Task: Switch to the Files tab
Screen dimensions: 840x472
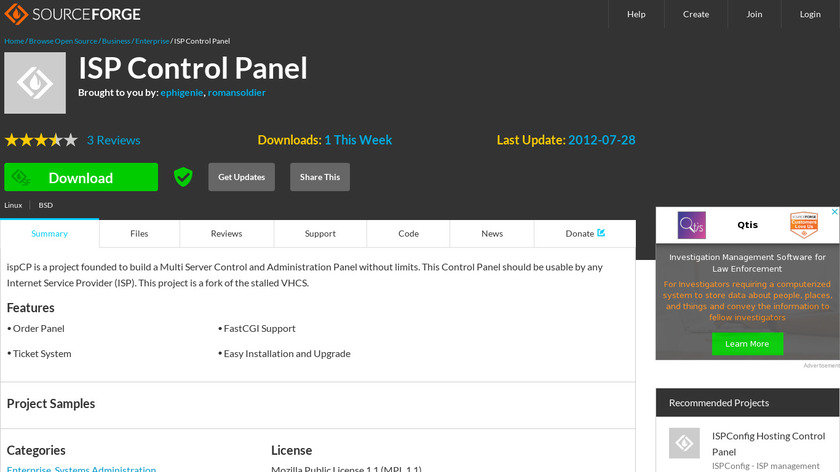Action: 139,234
